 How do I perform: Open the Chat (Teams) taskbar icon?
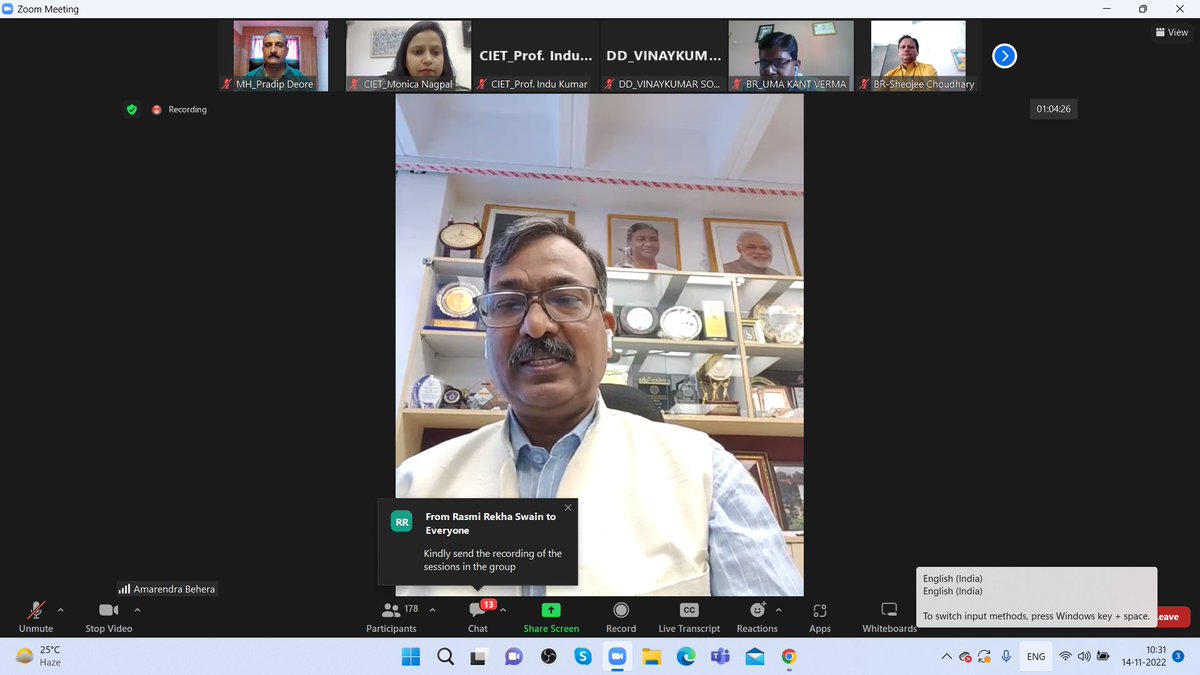pyautogui.click(x=514, y=657)
